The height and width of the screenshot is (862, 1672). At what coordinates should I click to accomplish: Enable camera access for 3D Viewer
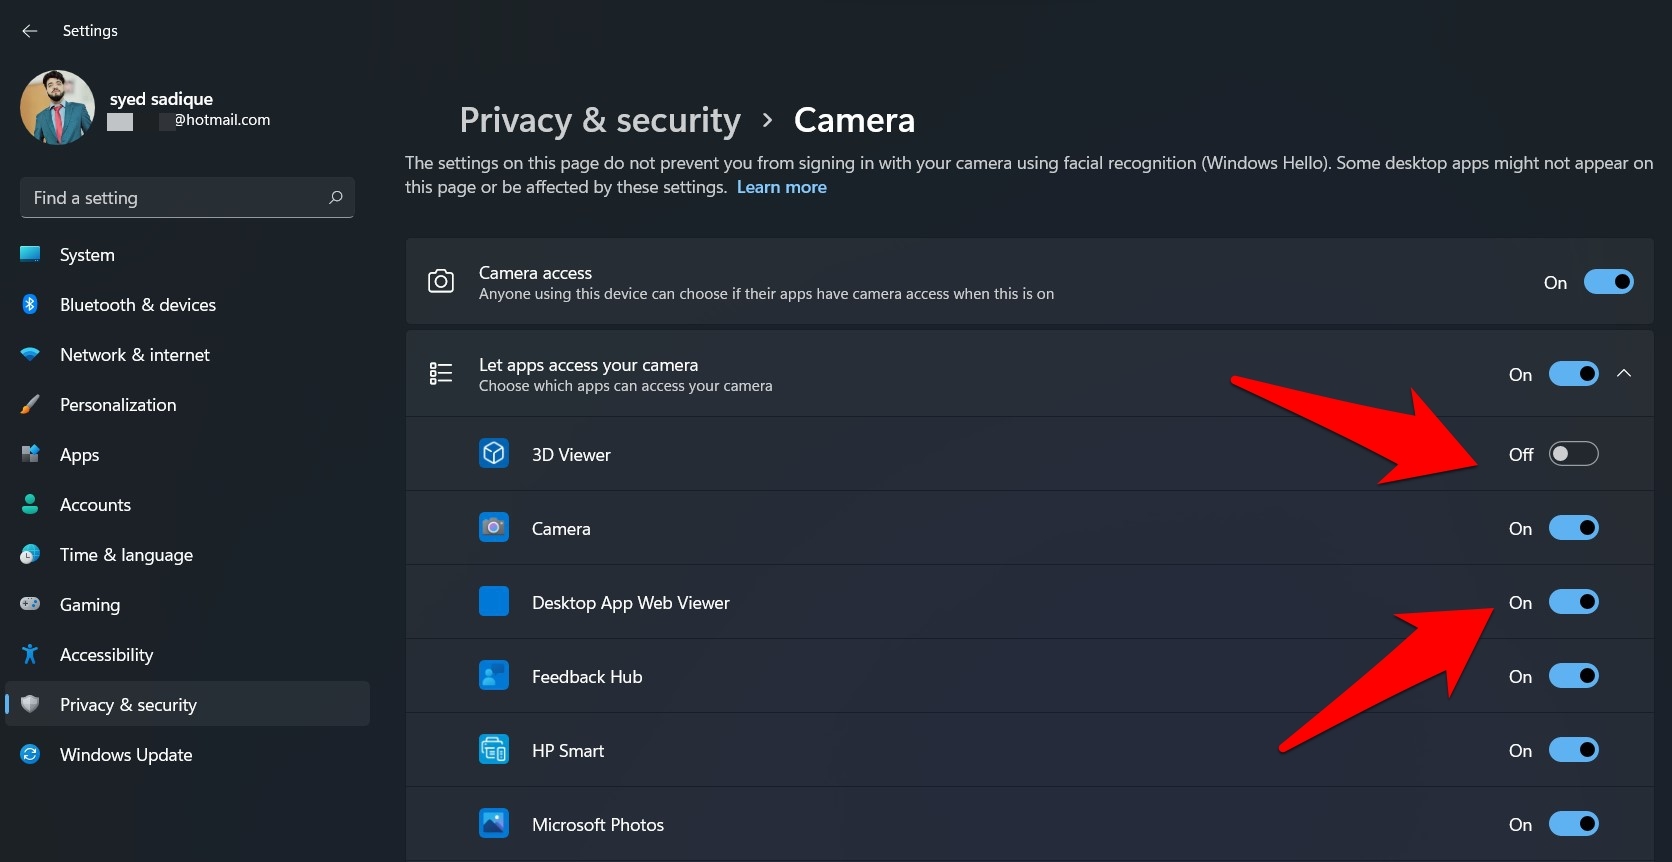pos(1573,454)
